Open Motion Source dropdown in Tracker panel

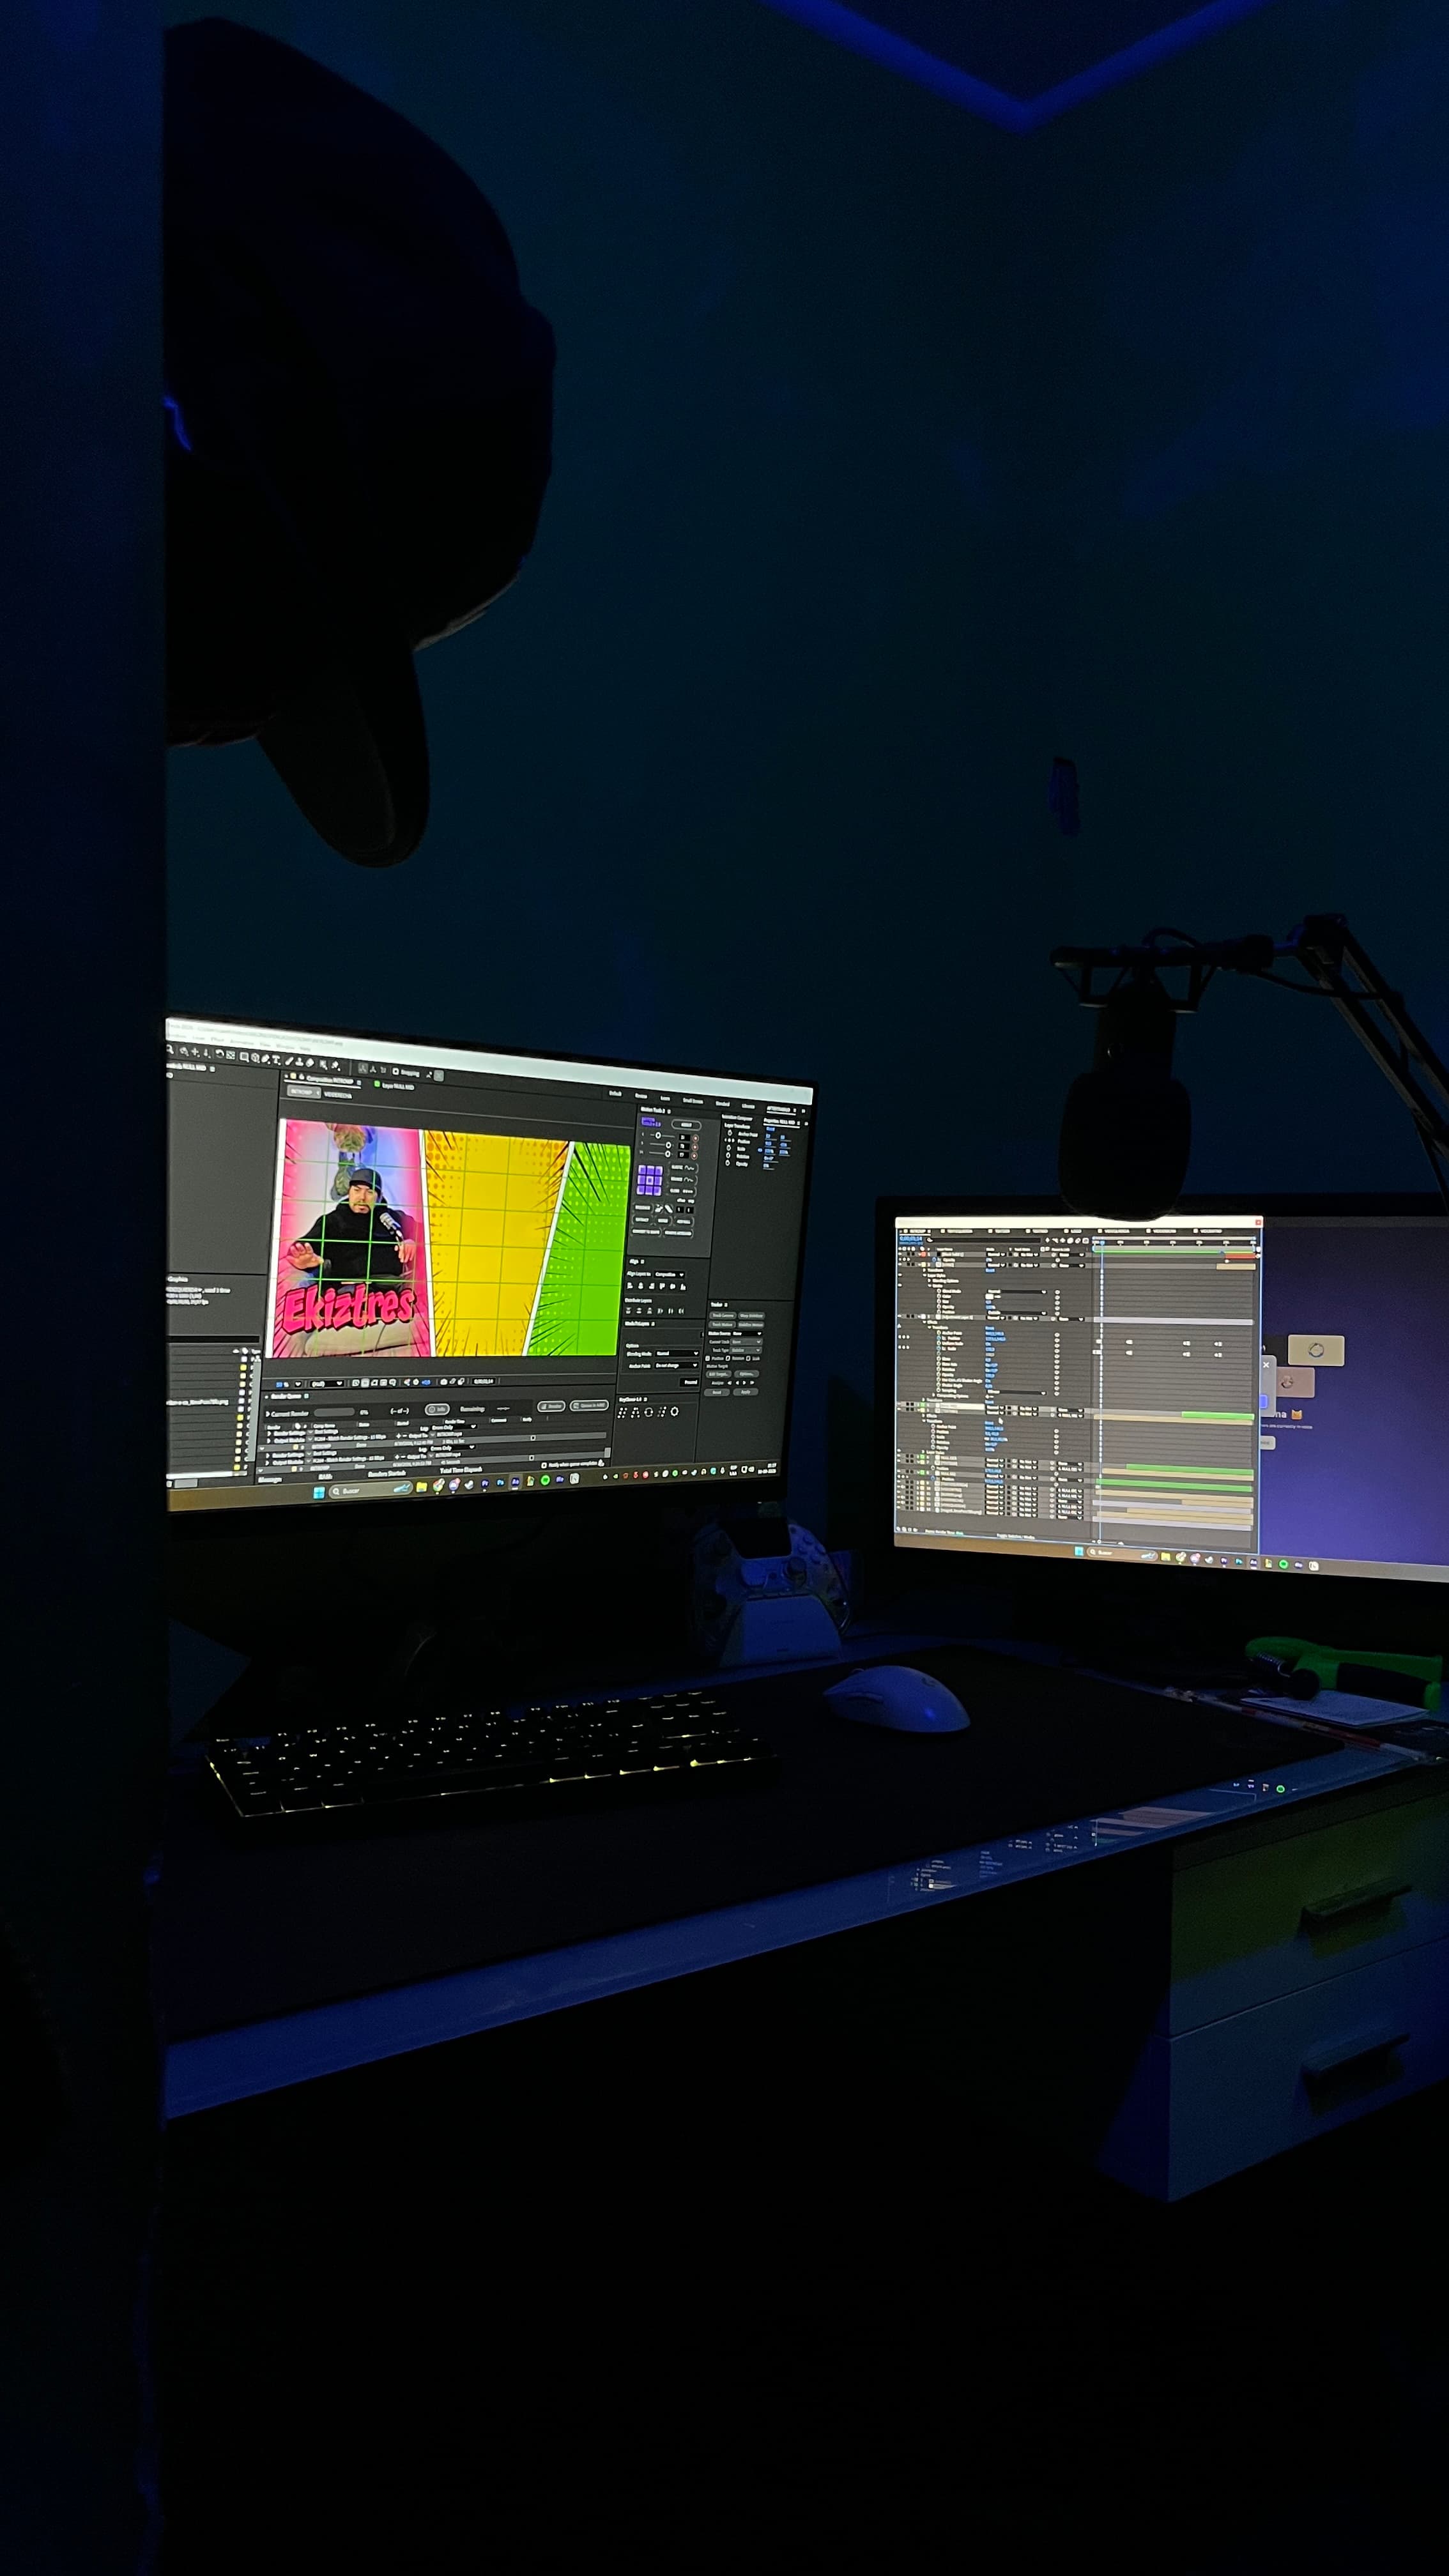(x=747, y=1334)
